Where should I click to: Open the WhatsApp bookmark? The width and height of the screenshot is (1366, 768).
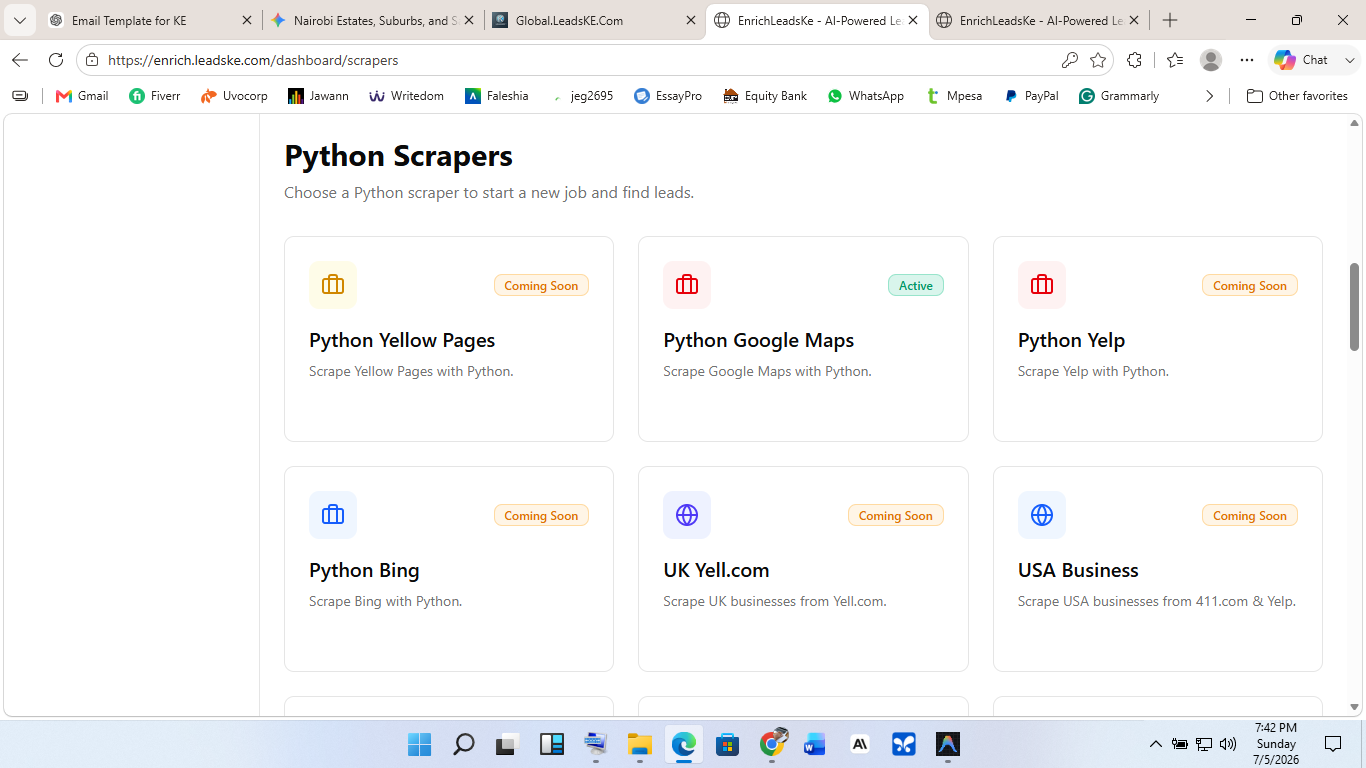coord(866,96)
